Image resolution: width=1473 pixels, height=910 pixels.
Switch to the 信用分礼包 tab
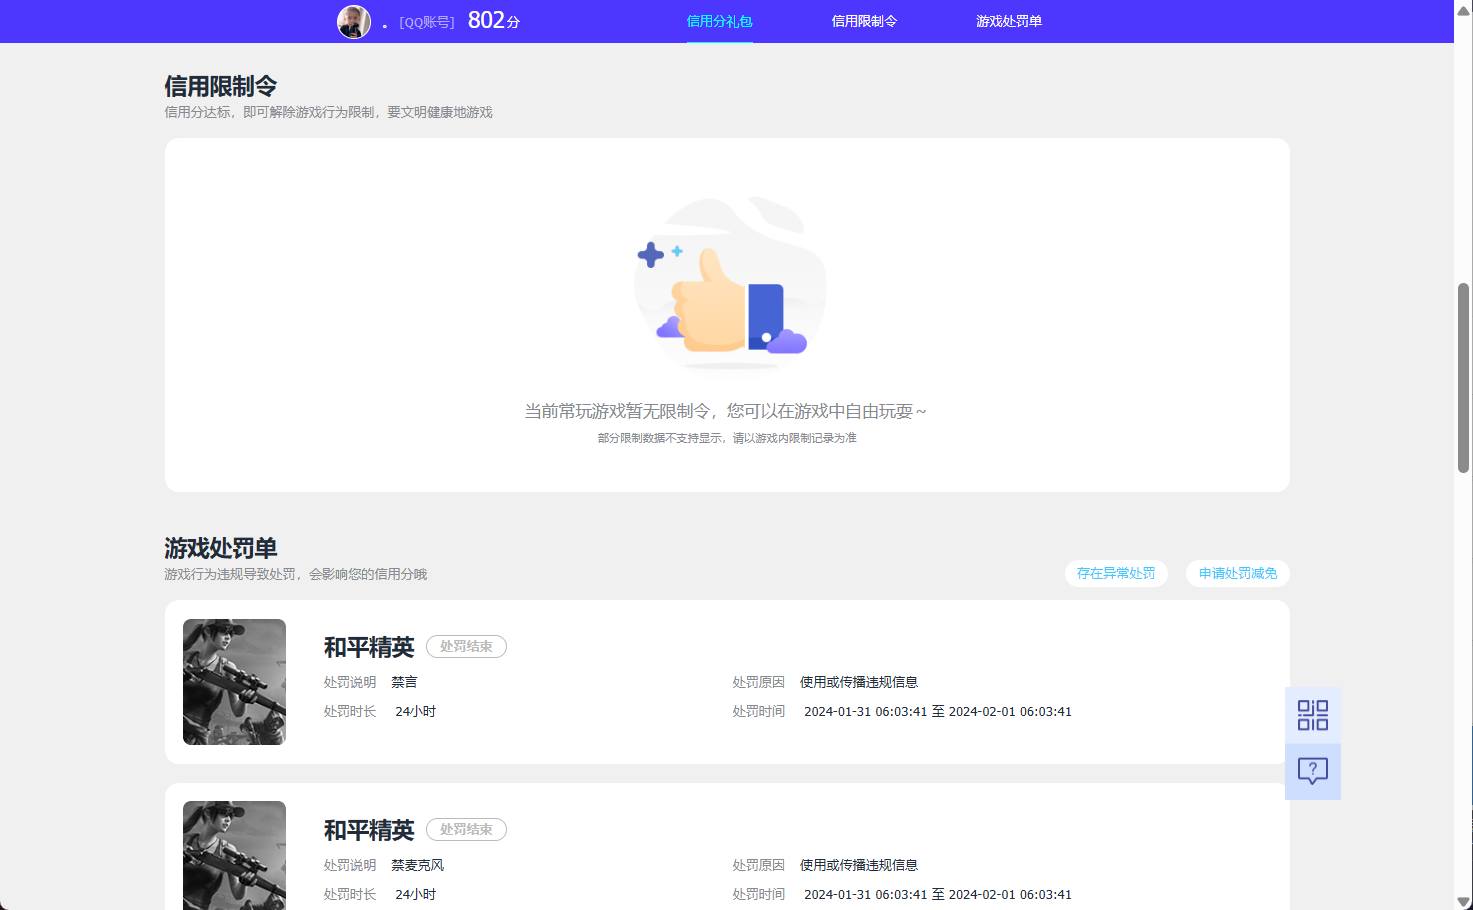coord(719,21)
